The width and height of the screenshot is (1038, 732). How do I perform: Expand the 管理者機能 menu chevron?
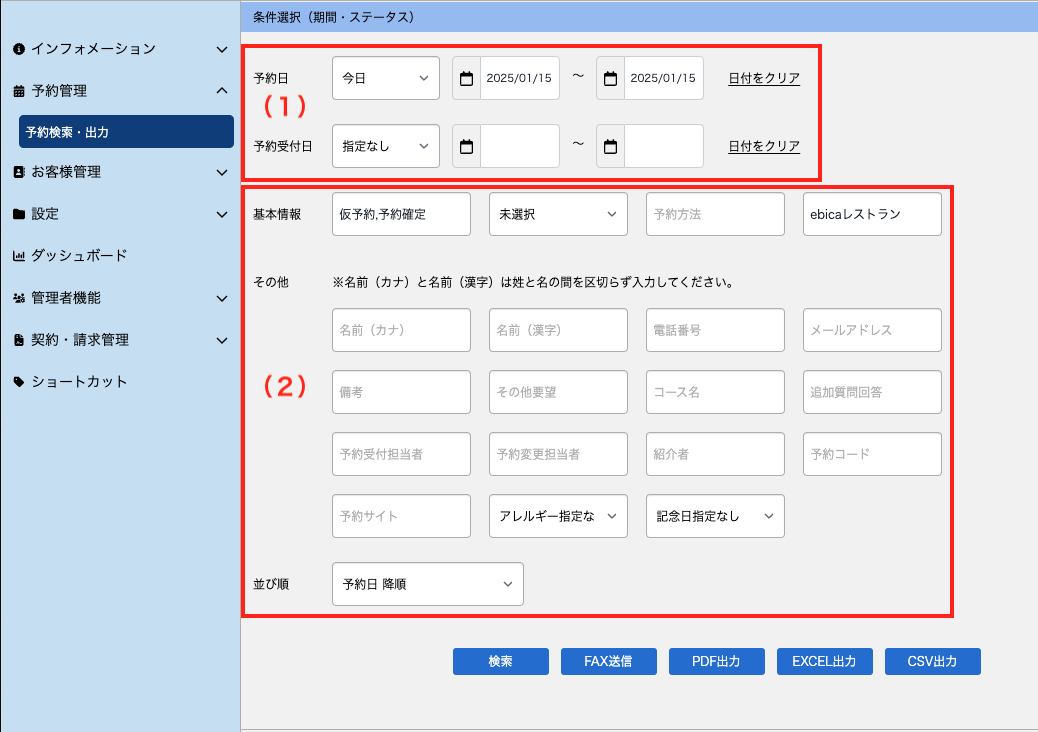pos(222,298)
